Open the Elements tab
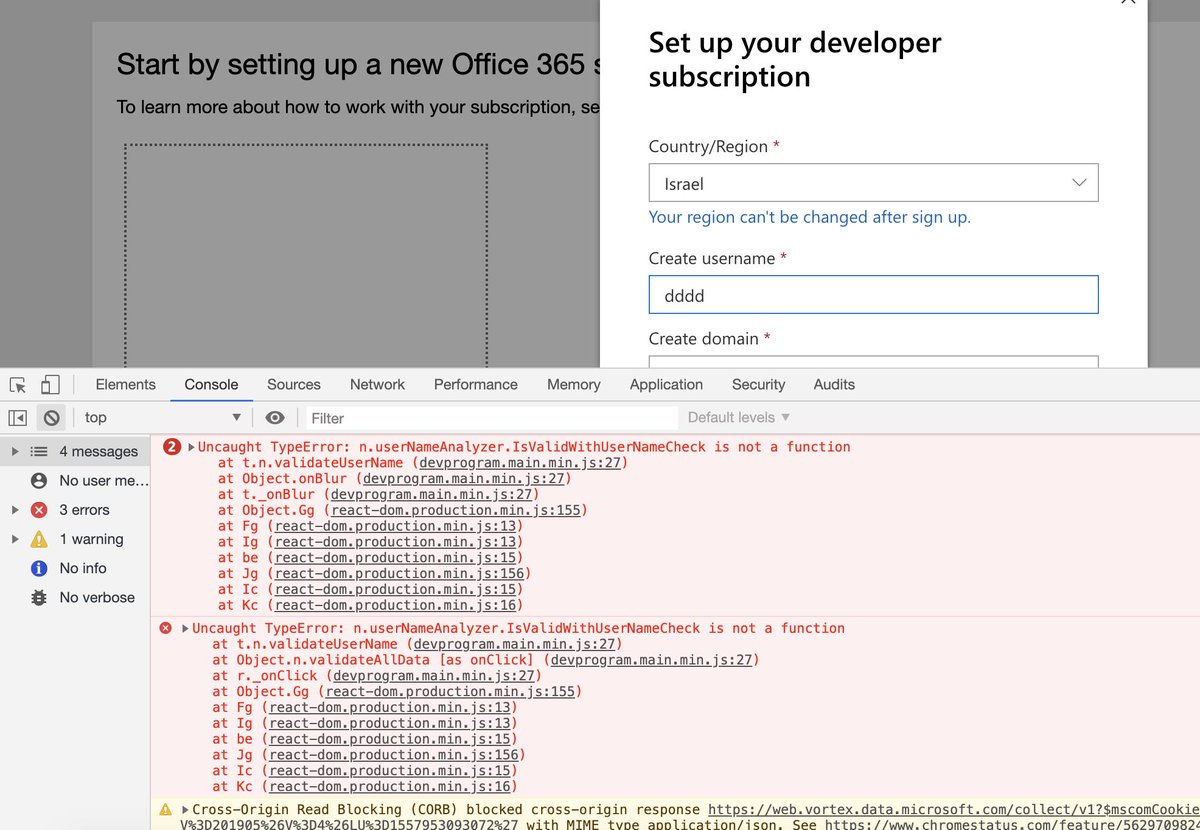This screenshot has height=830, width=1200. pyautogui.click(x=125, y=384)
